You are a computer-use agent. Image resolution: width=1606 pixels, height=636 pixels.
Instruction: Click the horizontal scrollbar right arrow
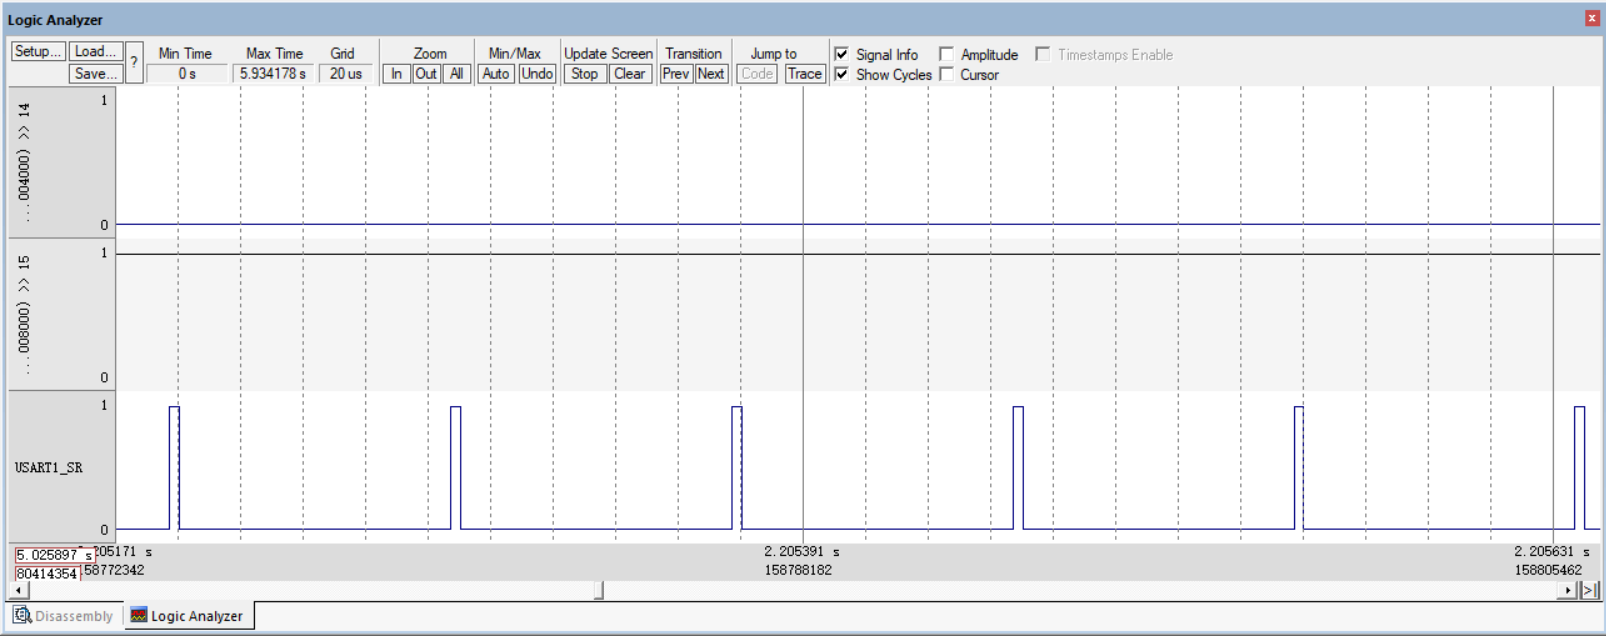pyautogui.click(x=1568, y=590)
